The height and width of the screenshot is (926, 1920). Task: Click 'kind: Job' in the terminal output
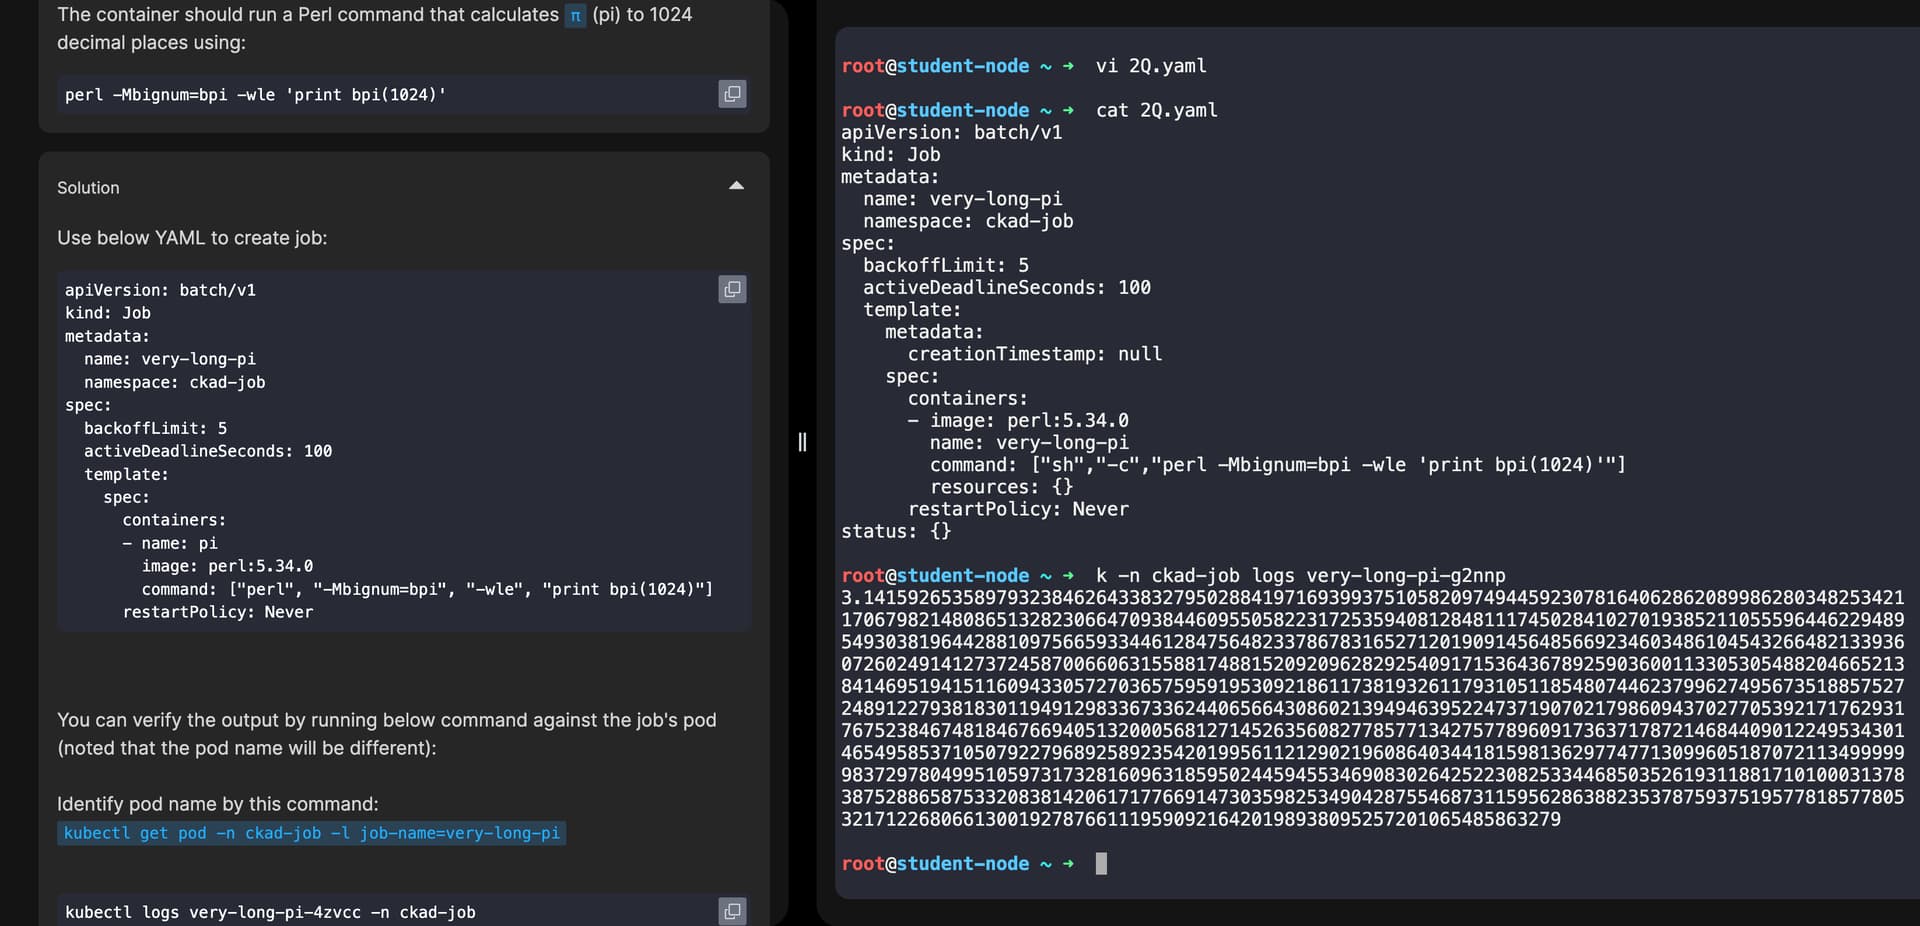[x=891, y=154]
